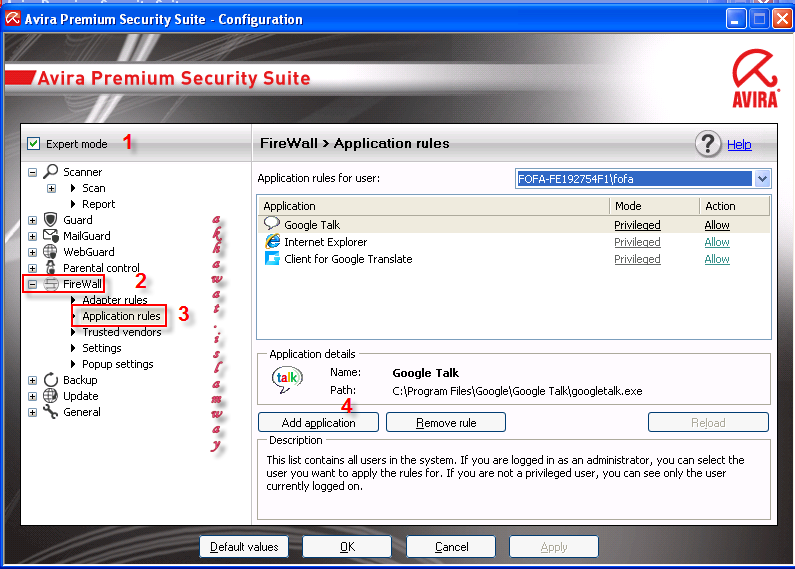Click the googletalk.exe path text

click(x=517, y=391)
